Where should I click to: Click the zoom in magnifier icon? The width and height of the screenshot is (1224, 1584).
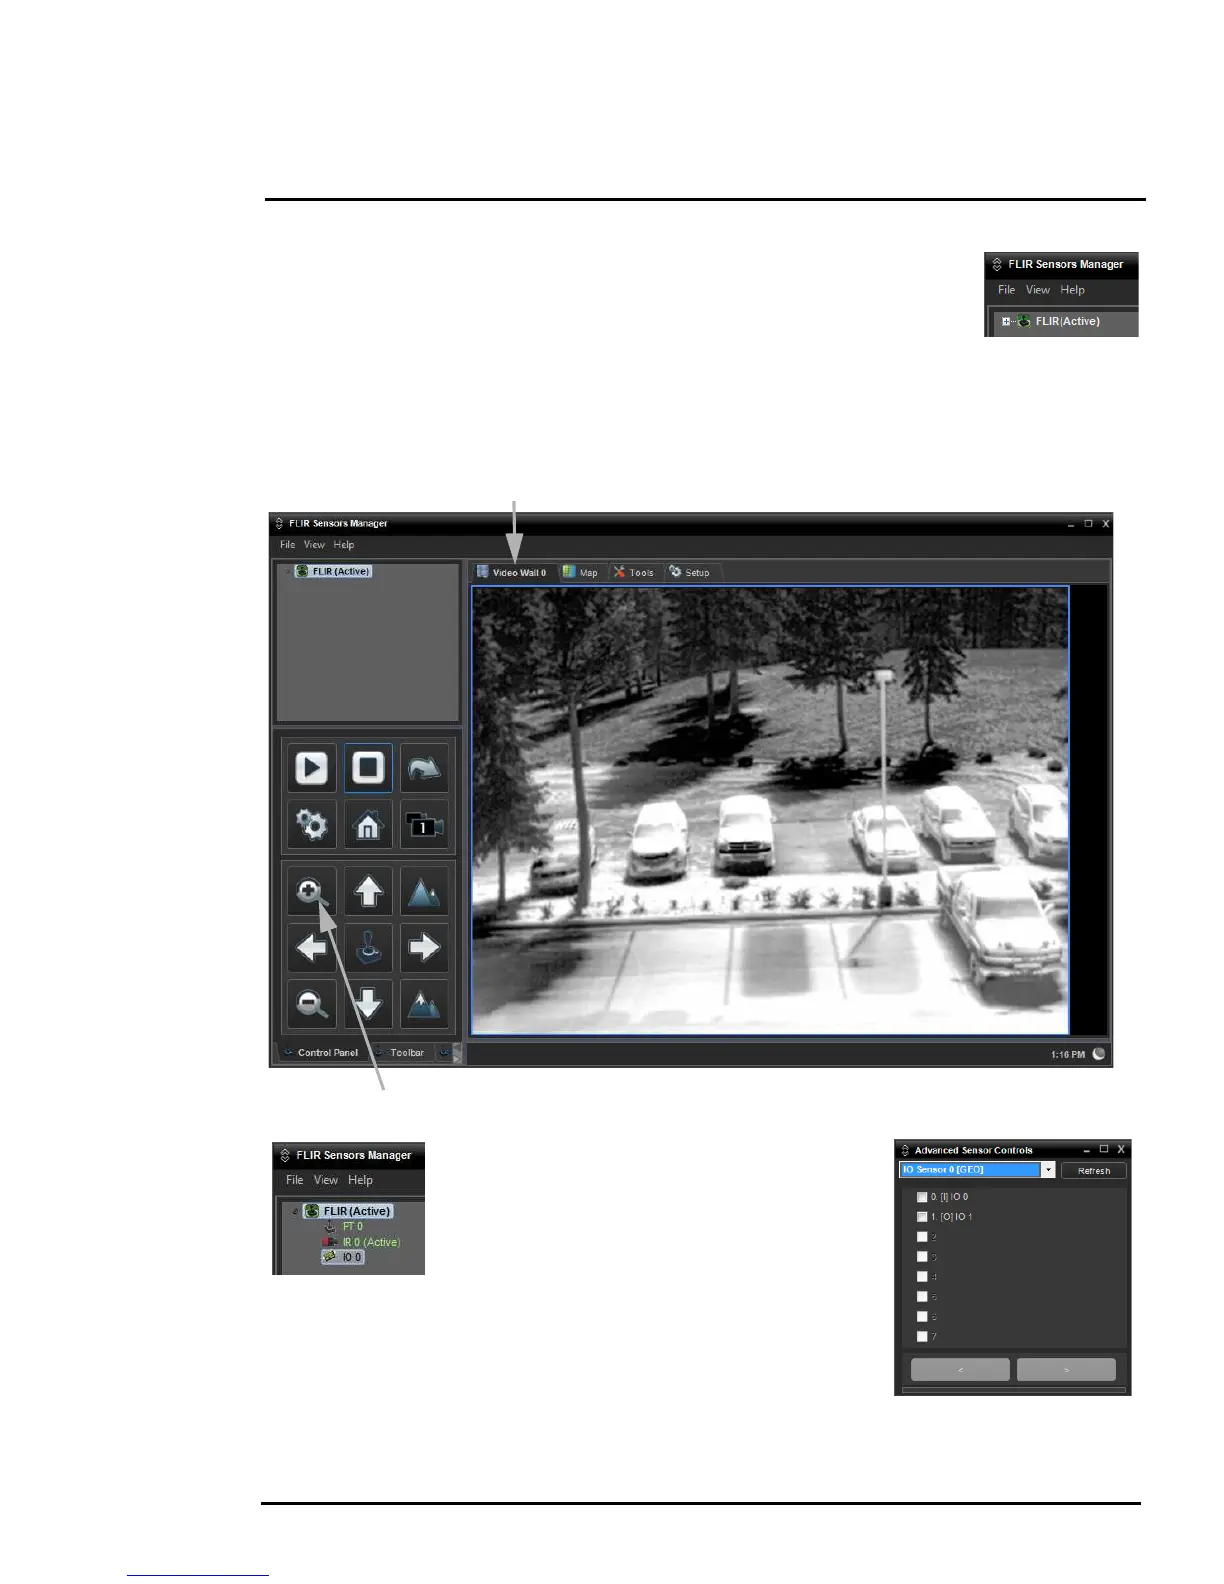click(x=311, y=891)
